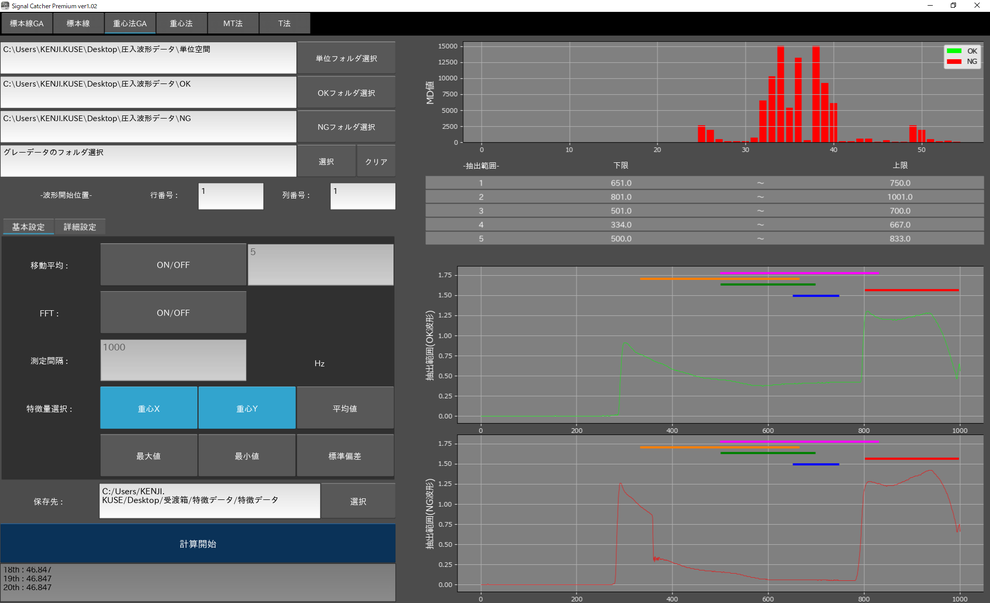Deselect the 重心Y feature
990x603 pixels.
247,409
